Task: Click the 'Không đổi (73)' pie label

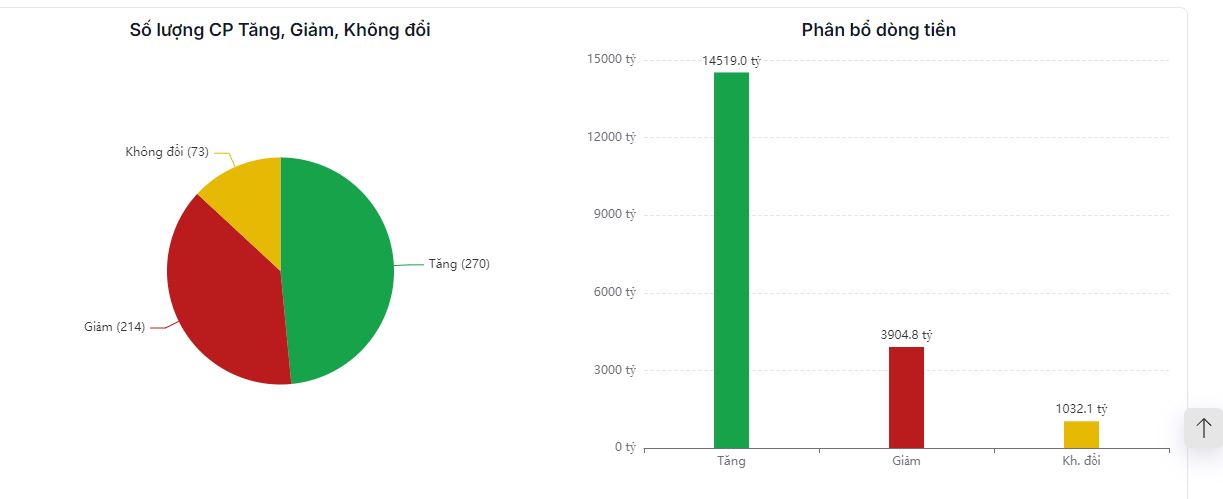Action: click(x=166, y=152)
